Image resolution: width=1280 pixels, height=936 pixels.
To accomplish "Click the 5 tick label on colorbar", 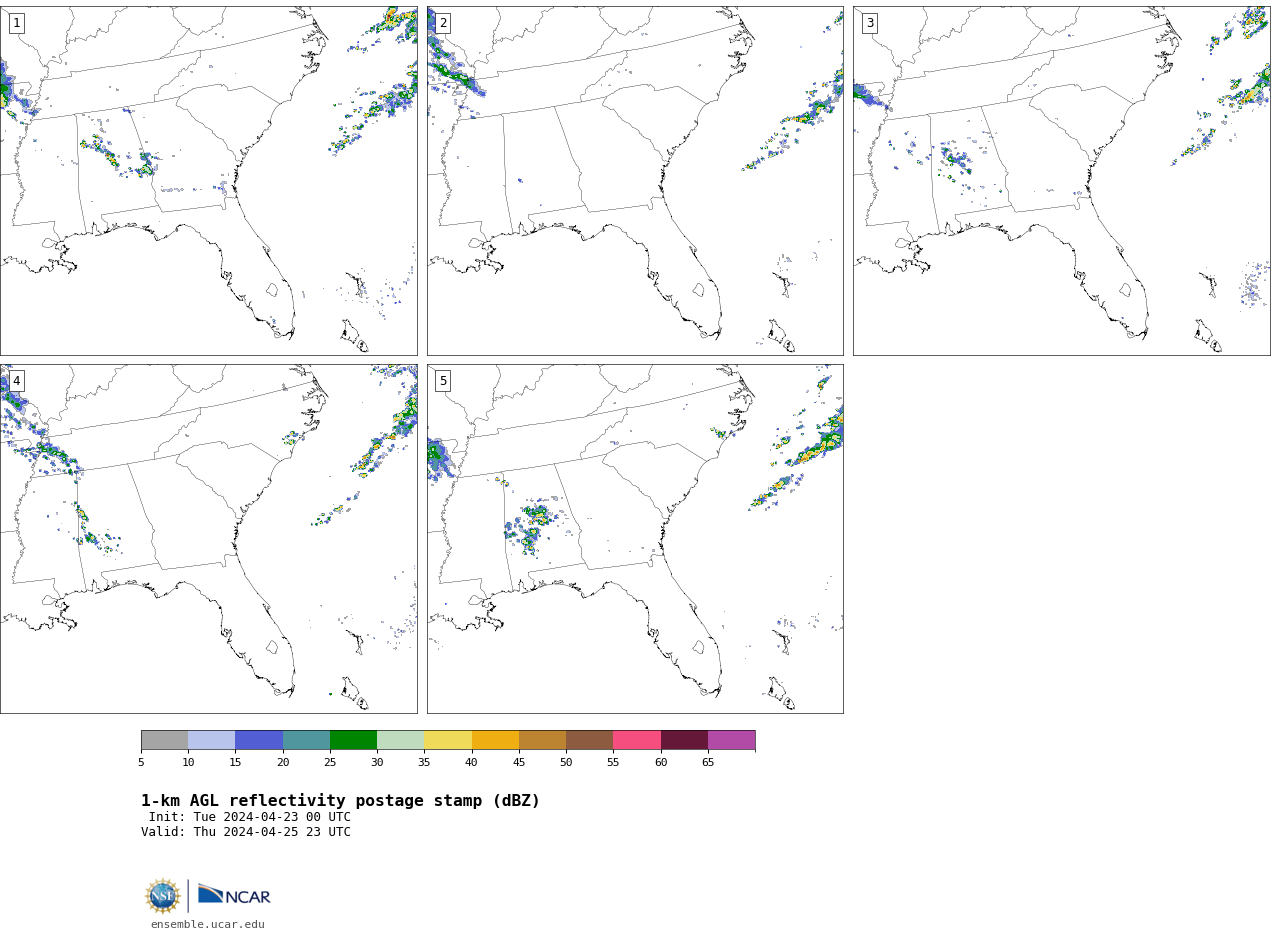I will click(x=141, y=763).
